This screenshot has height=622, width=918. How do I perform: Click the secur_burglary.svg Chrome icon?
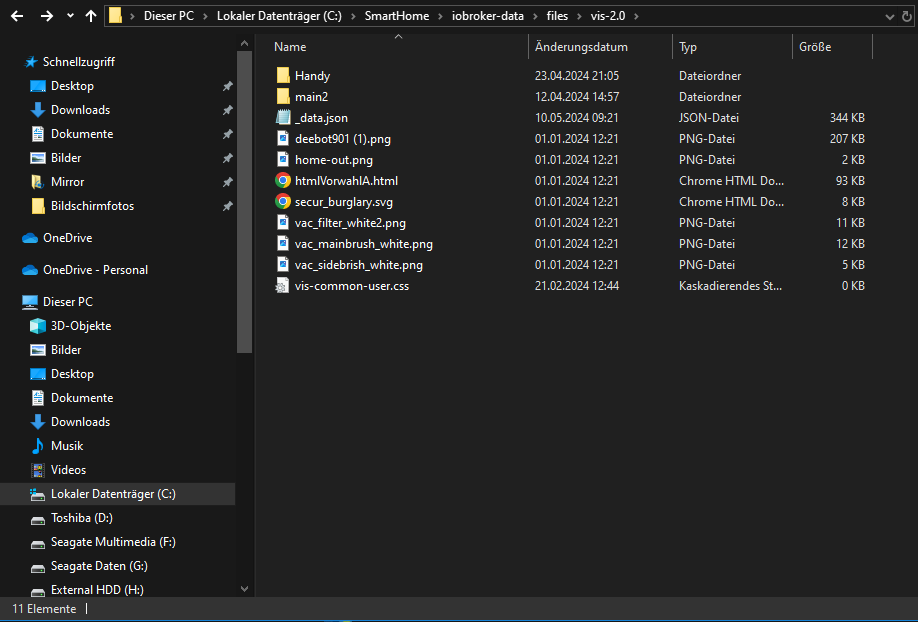[x=283, y=202]
